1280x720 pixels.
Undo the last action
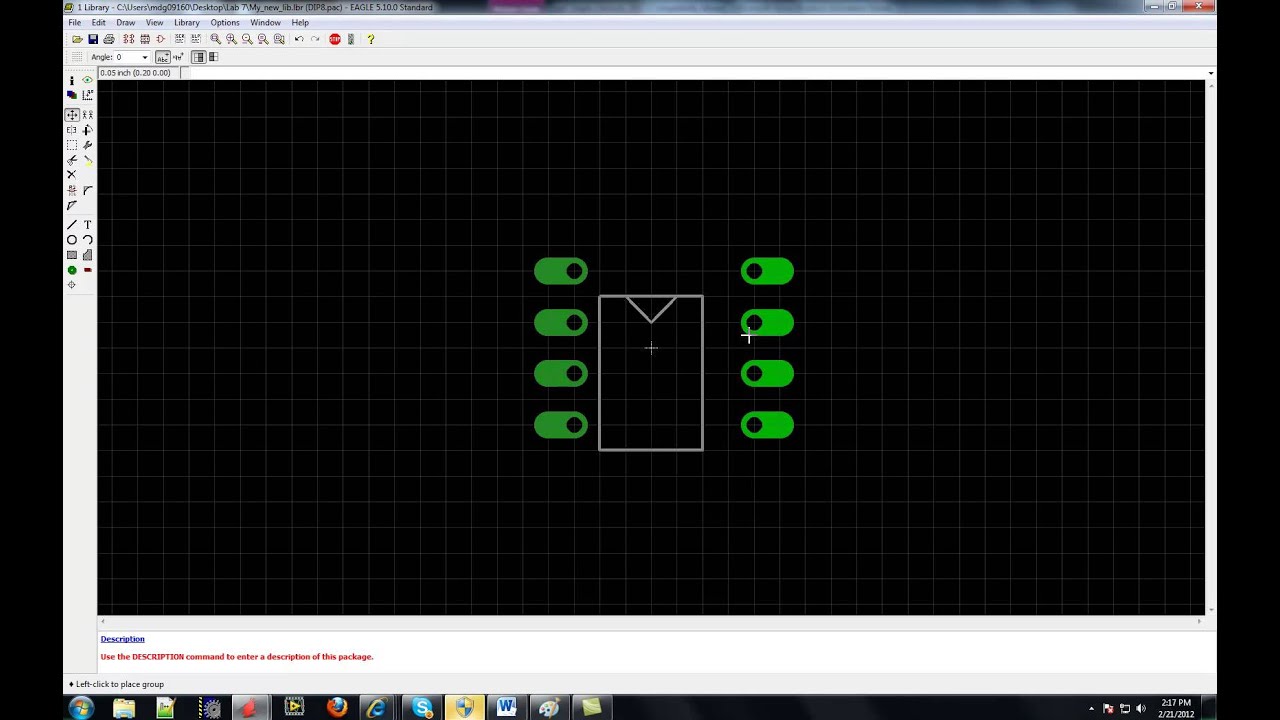pyautogui.click(x=299, y=39)
